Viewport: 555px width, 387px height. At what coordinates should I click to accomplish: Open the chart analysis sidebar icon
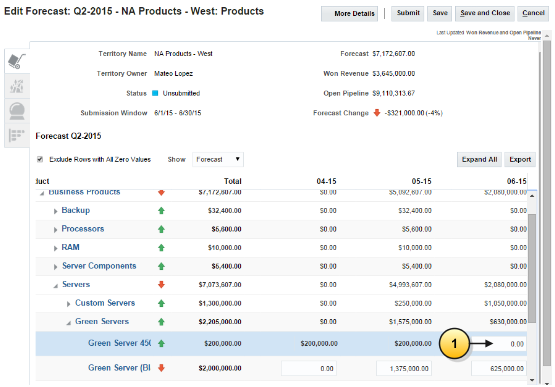click(x=17, y=86)
